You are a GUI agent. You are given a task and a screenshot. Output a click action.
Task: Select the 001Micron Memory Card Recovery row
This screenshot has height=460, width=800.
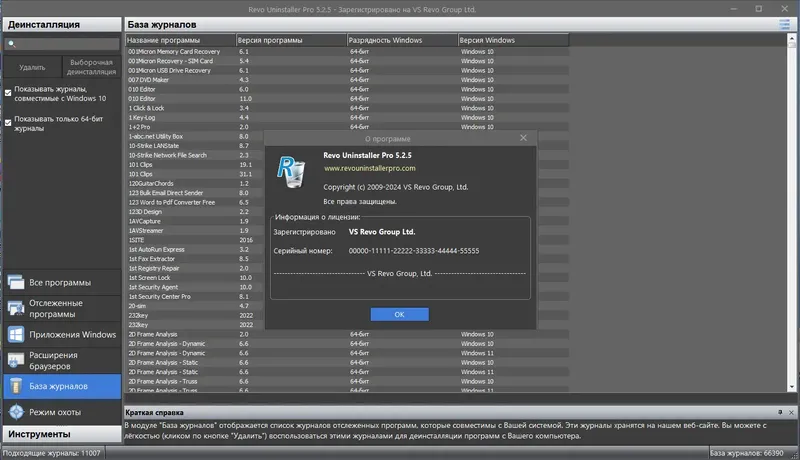click(x=347, y=52)
